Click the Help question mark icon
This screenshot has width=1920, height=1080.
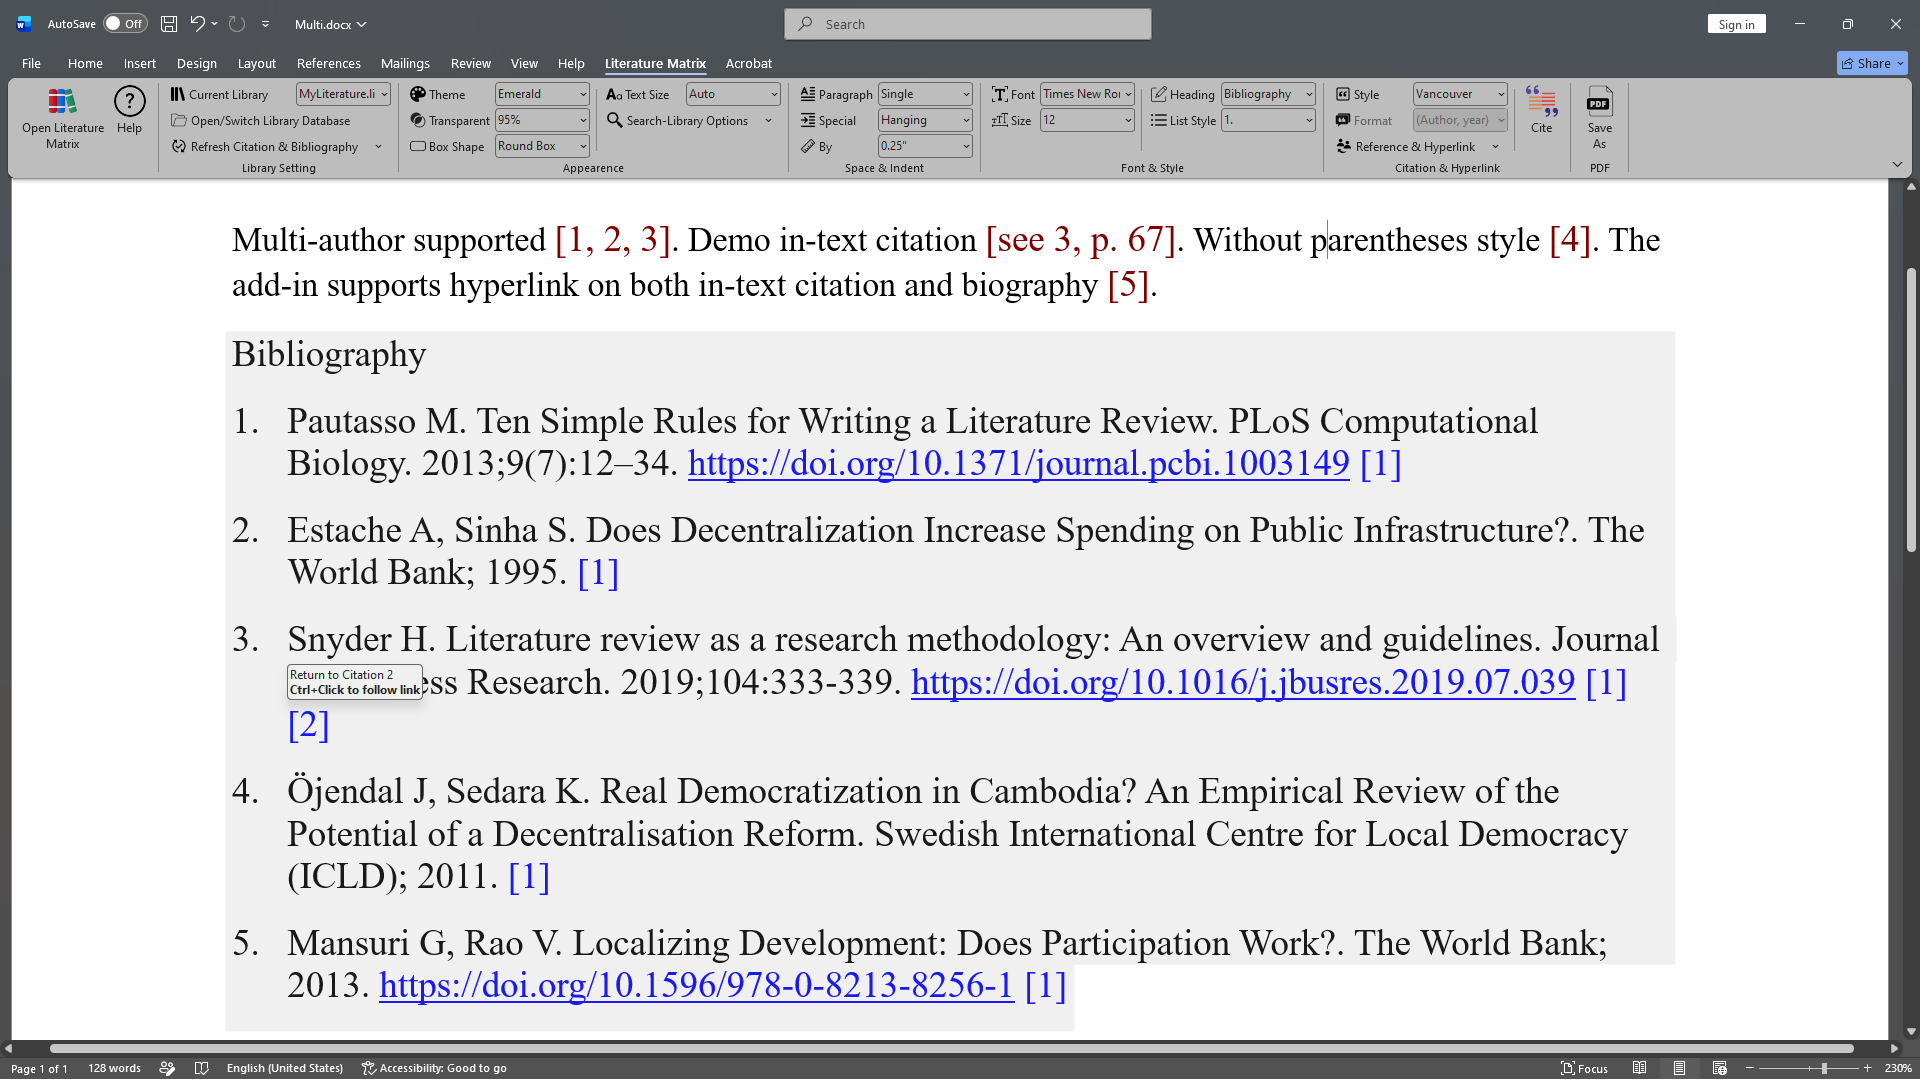[129, 101]
